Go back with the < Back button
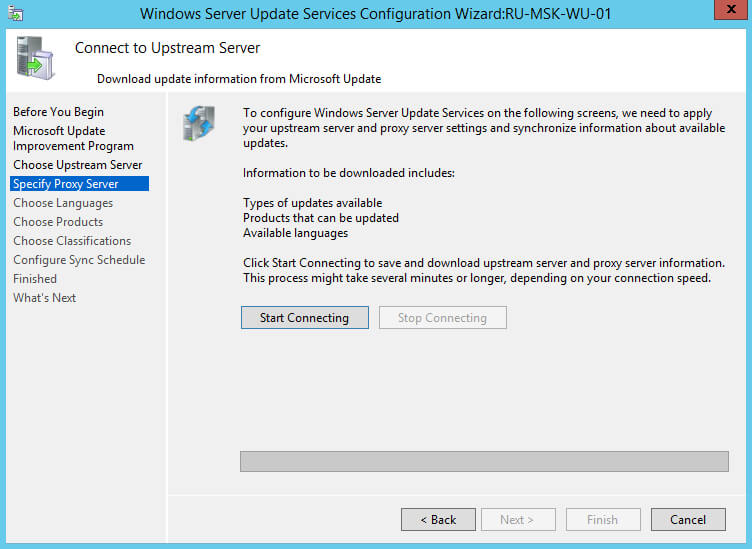752x549 pixels. pyautogui.click(x=438, y=520)
